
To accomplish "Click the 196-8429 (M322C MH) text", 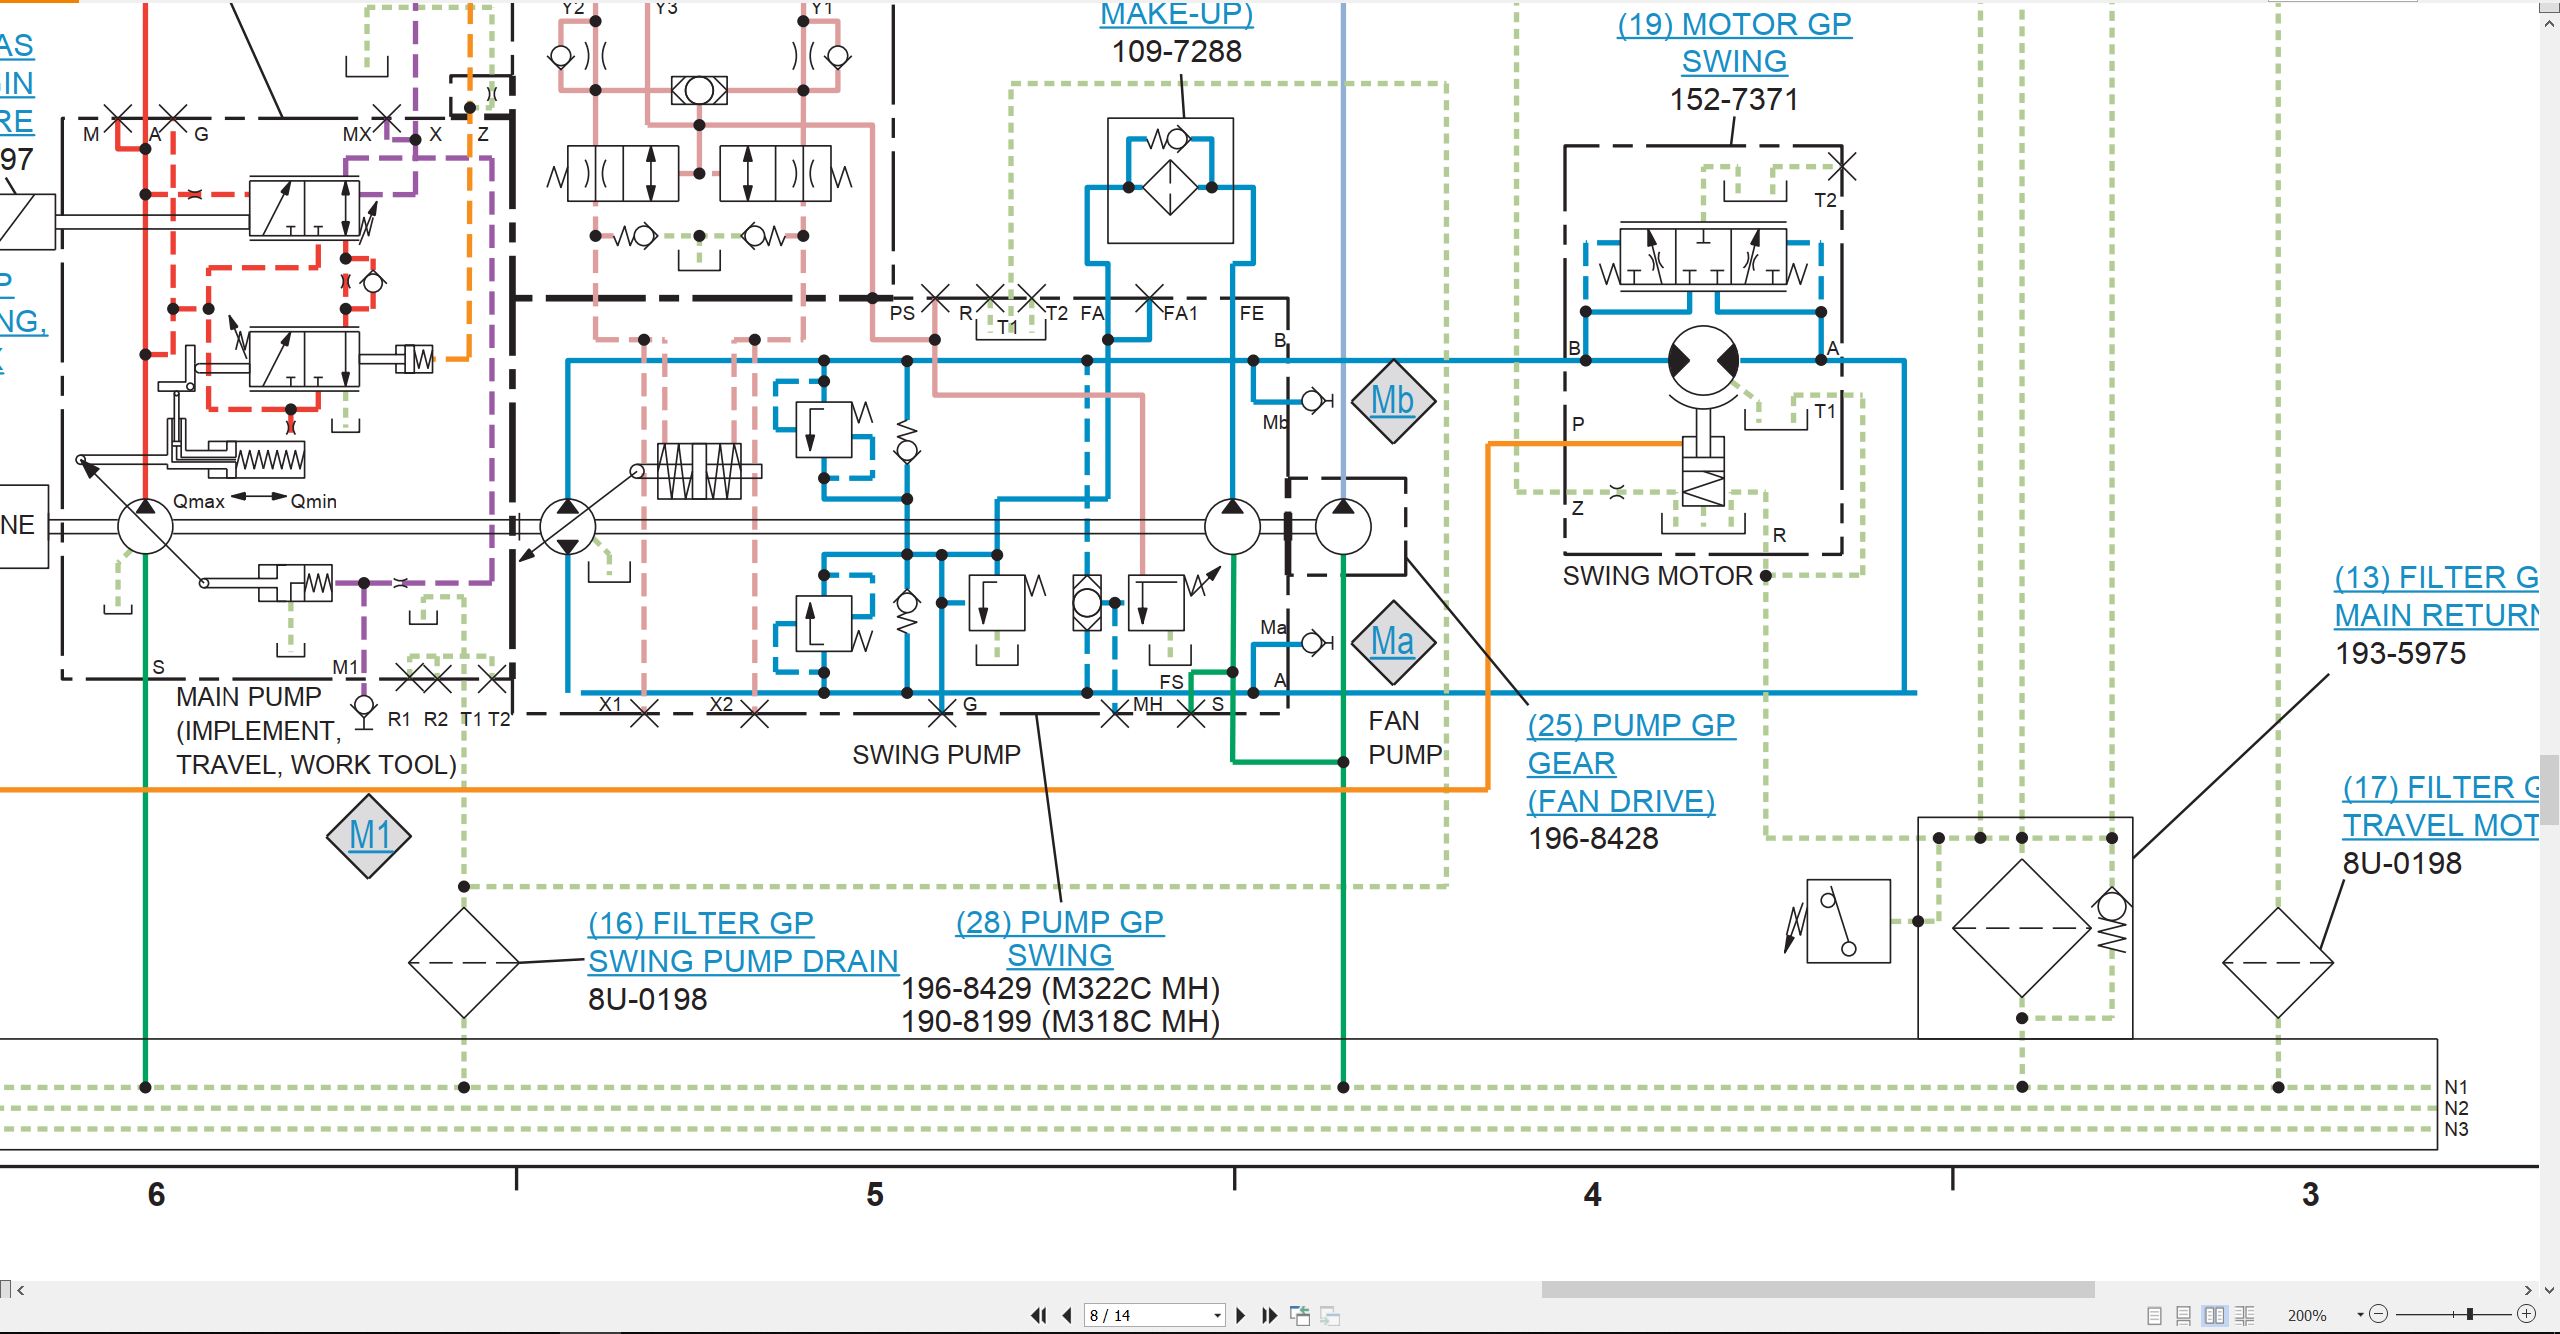I will point(1060,988).
